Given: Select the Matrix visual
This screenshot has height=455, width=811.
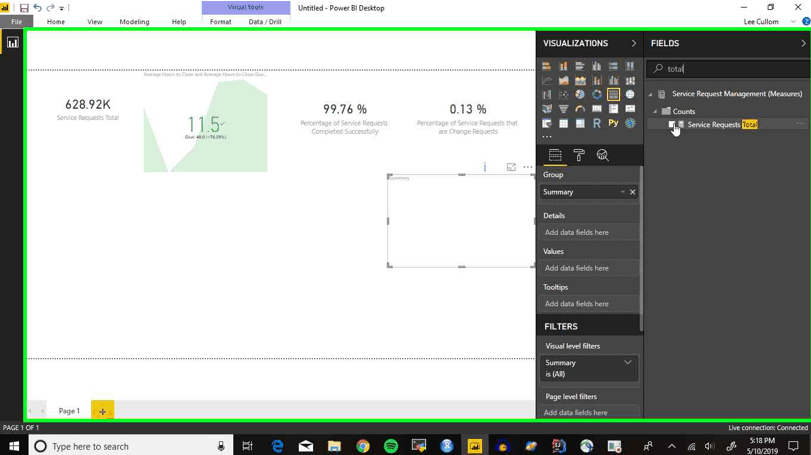Looking at the screenshot, I should click(x=580, y=123).
